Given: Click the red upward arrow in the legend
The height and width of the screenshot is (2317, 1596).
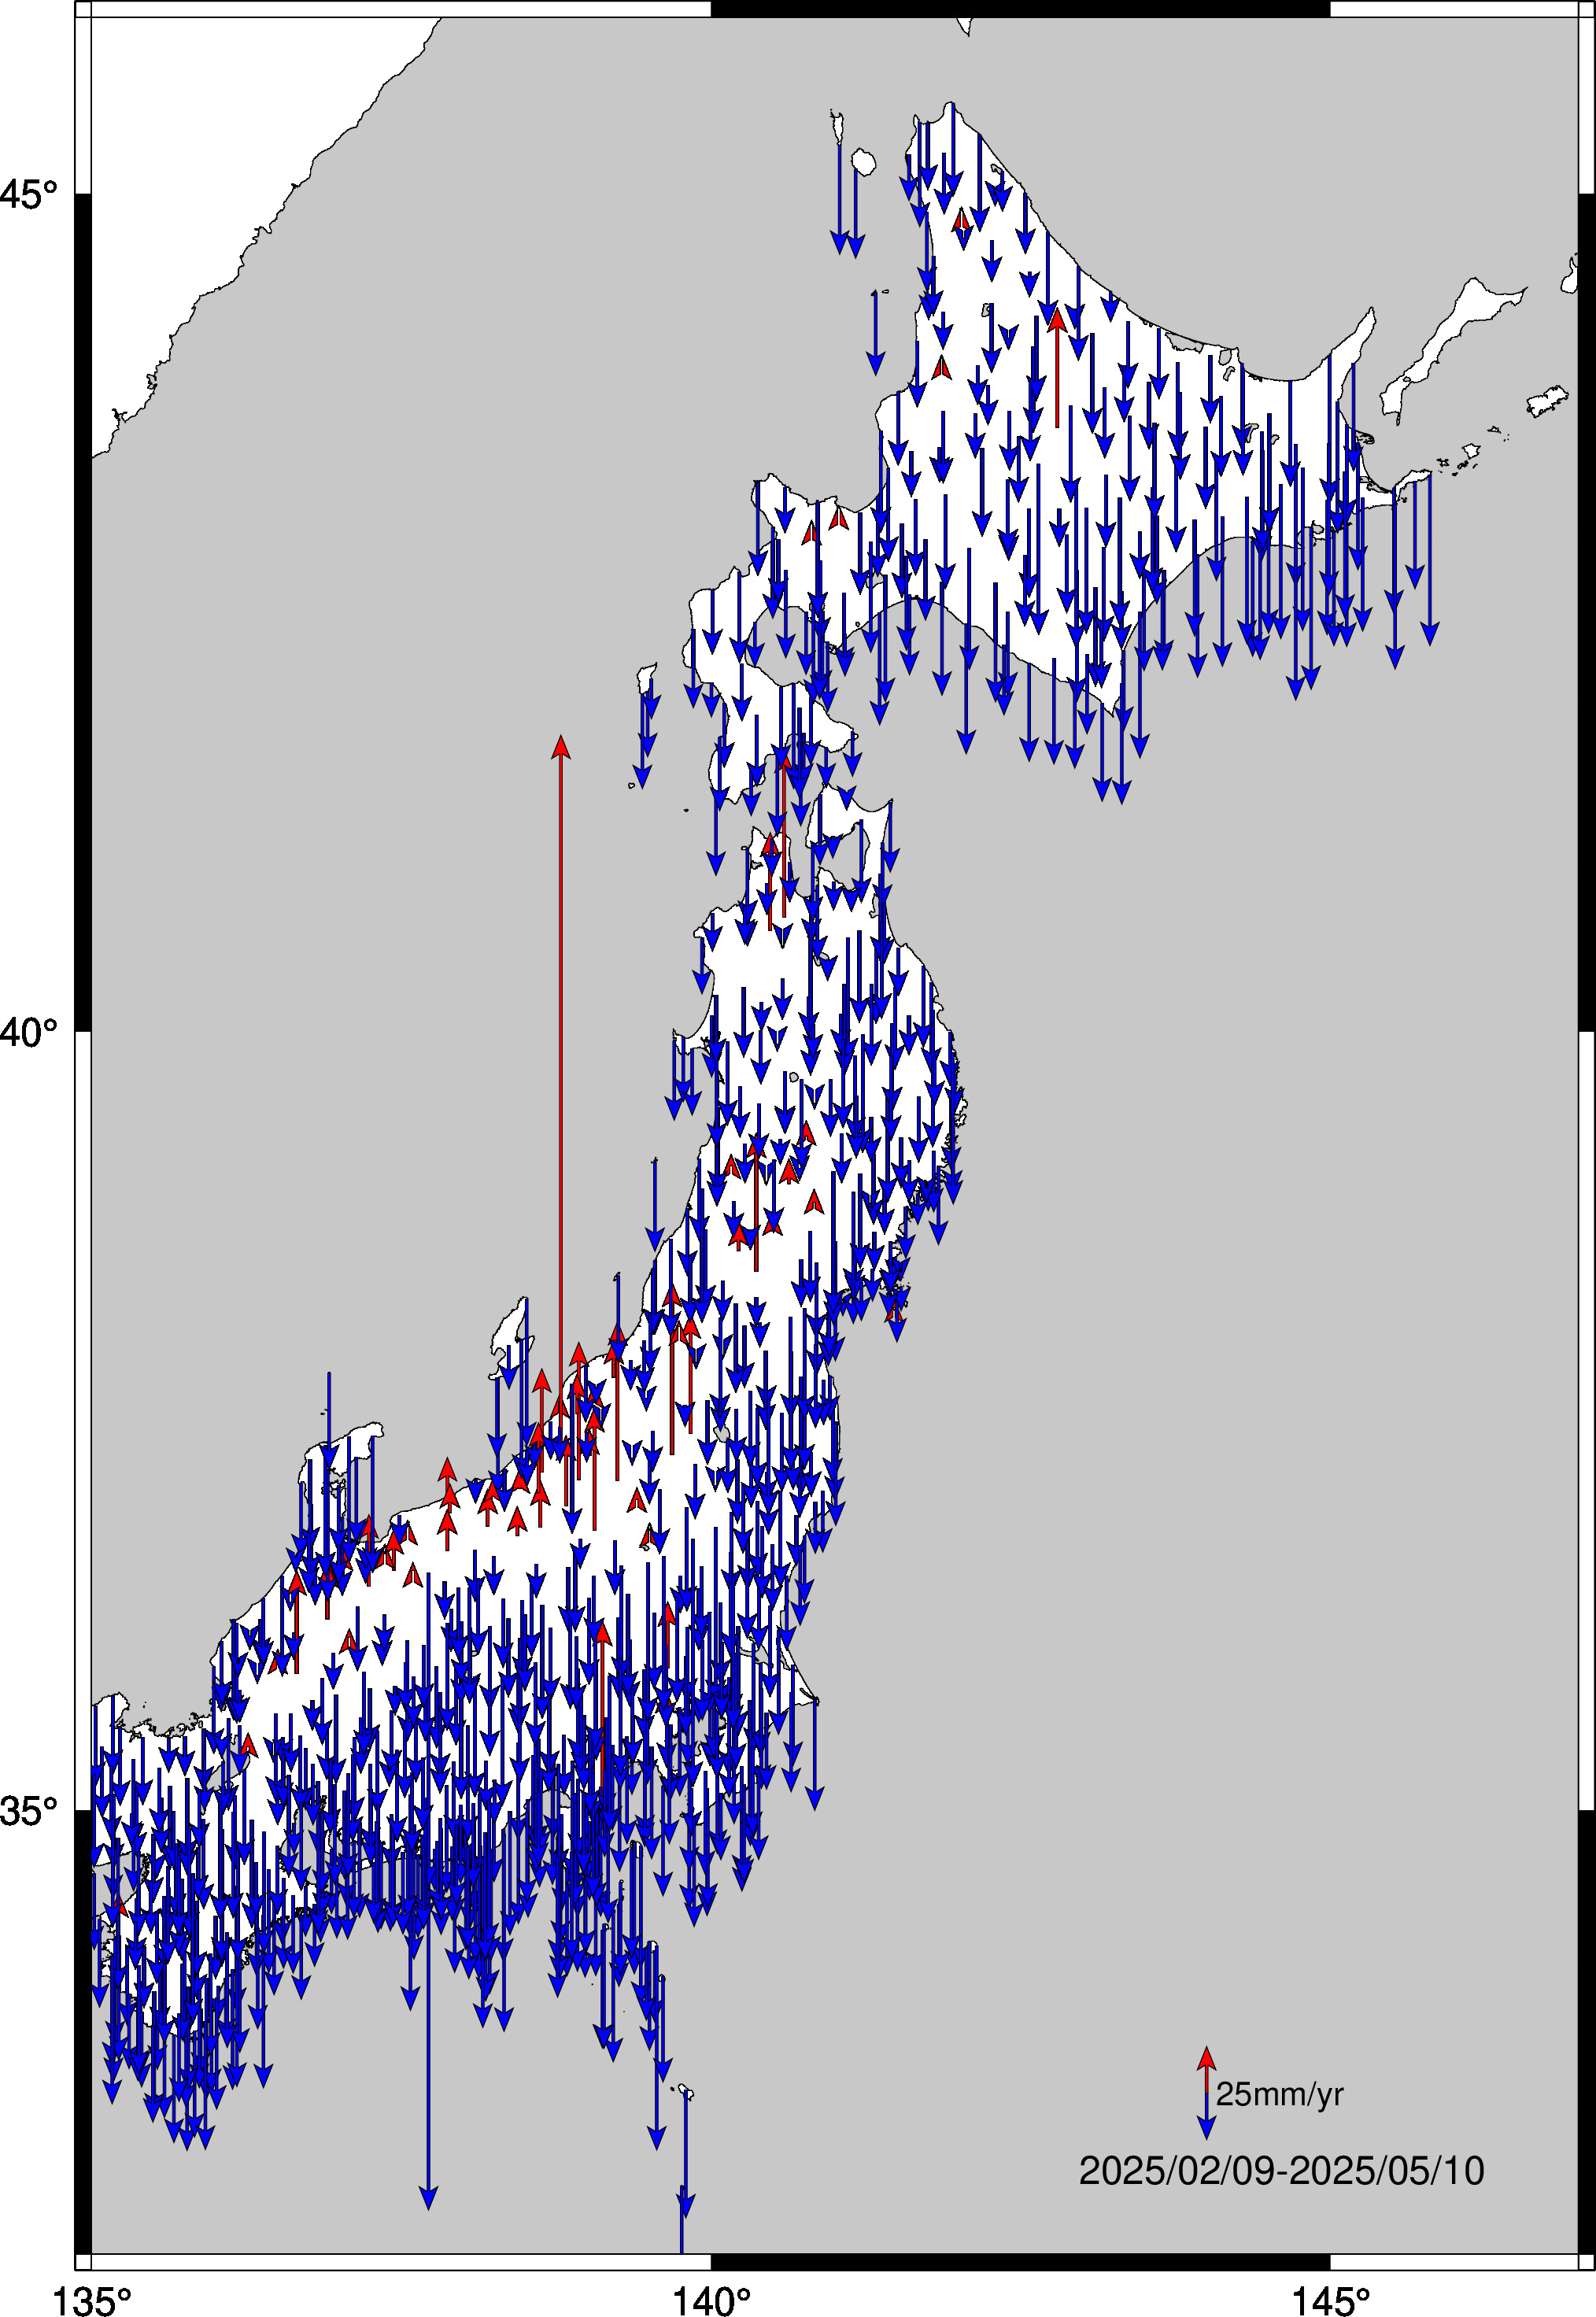Looking at the screenshot, I should pyautogui.click(x=1207, y=2070).
